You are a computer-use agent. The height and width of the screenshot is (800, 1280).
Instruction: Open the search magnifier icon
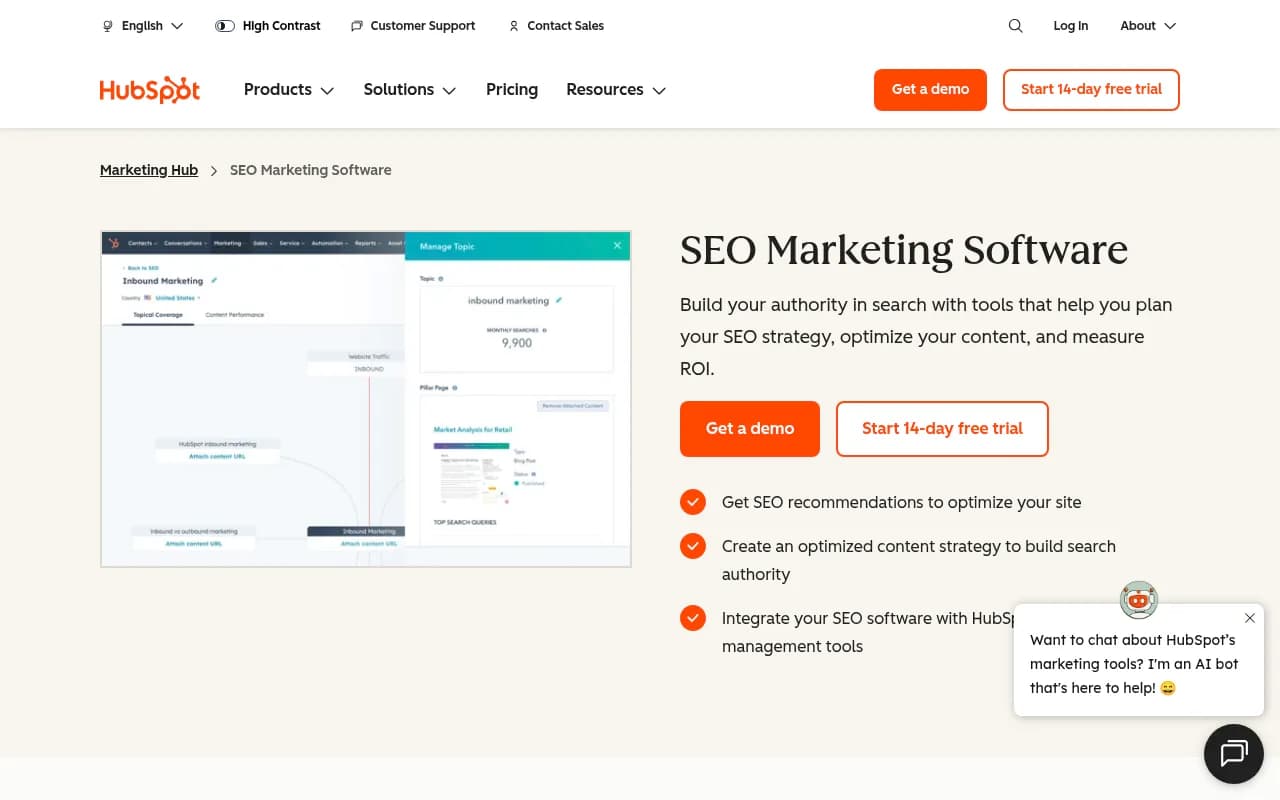click(x=1015, y=25)
